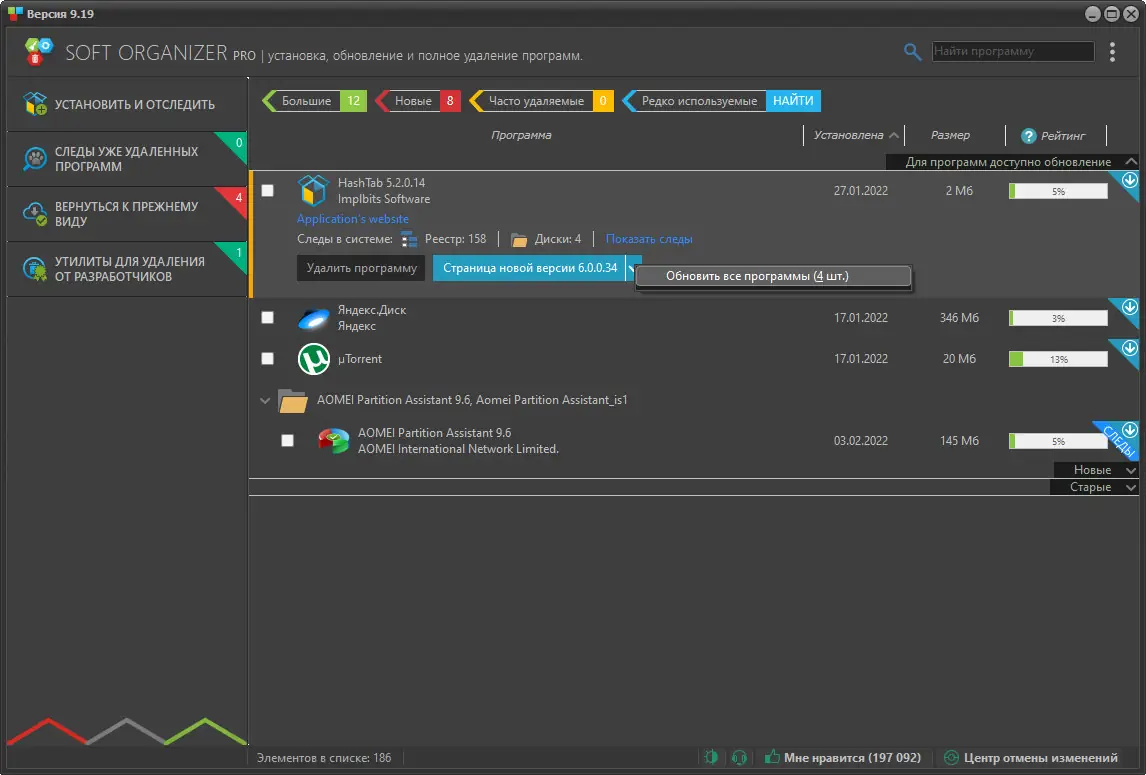Open 'Утилиты для удаления от разработчиков'
The image size is (1146, 775).
point(127,268)
